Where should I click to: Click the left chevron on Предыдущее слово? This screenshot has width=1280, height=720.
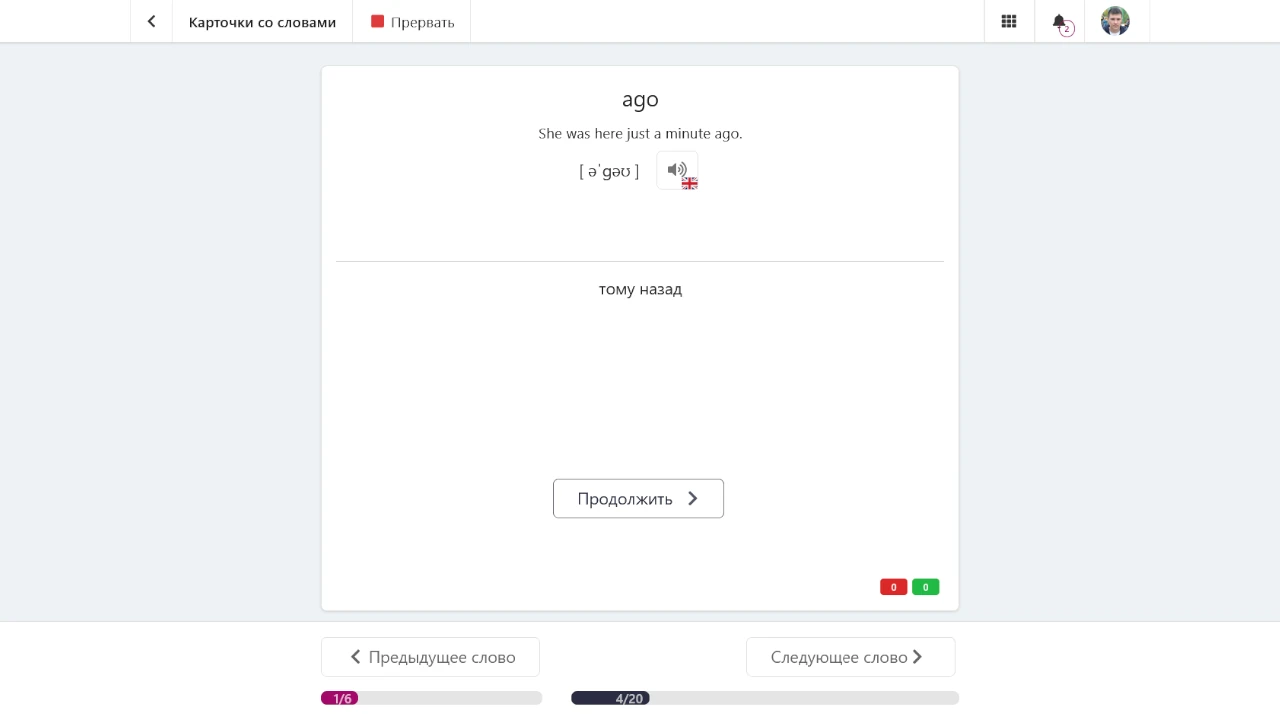click(355, 657)
